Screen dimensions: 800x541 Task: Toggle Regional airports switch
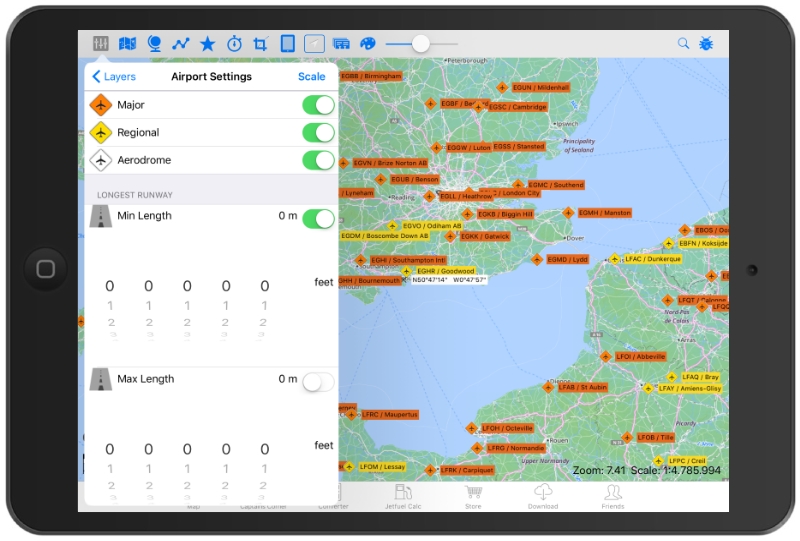[x=318, y=133]
